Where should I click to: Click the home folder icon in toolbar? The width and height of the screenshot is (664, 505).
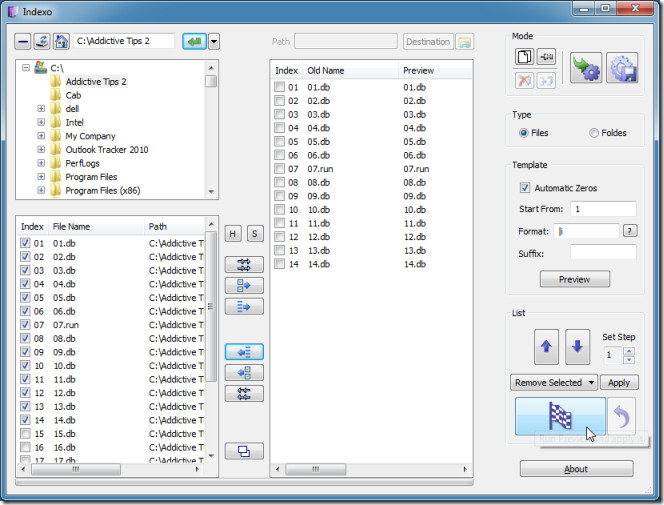point(62,42)
